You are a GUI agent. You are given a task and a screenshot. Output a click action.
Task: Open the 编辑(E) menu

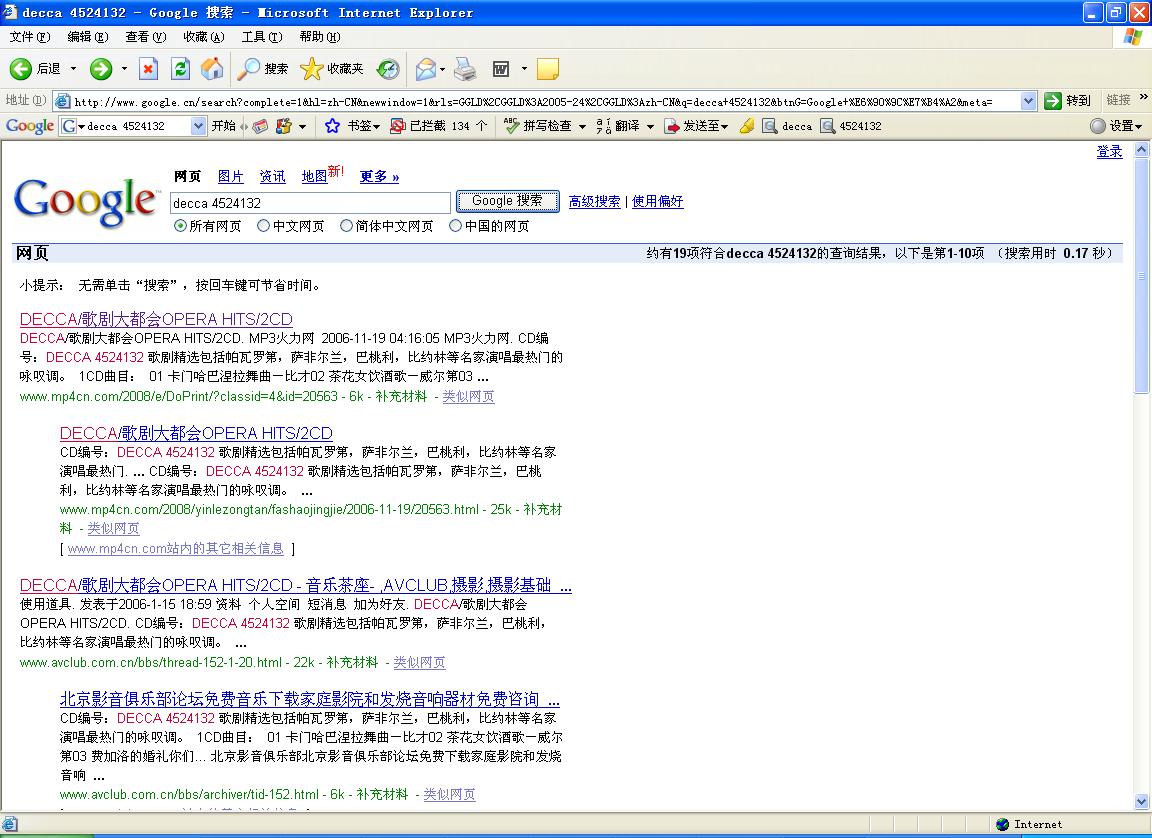coord(87,37)
